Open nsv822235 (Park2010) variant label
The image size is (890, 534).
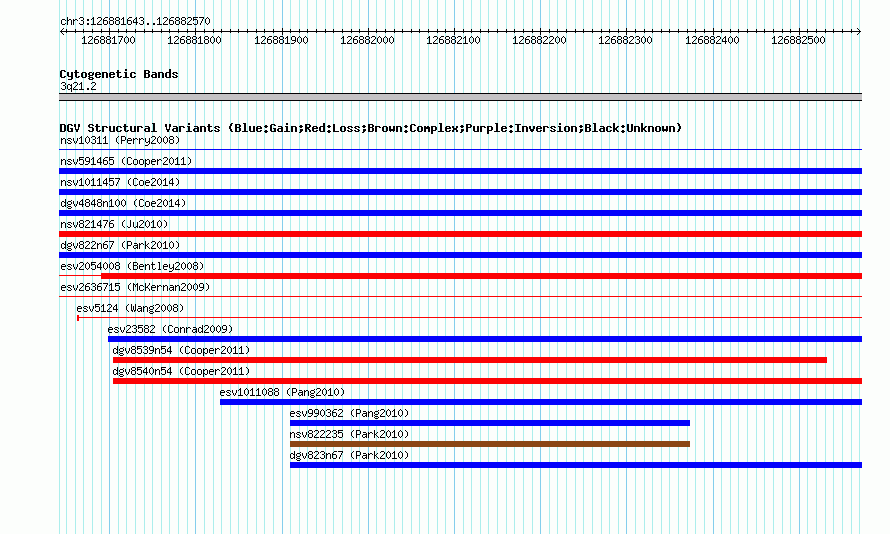tap(349, 434)
